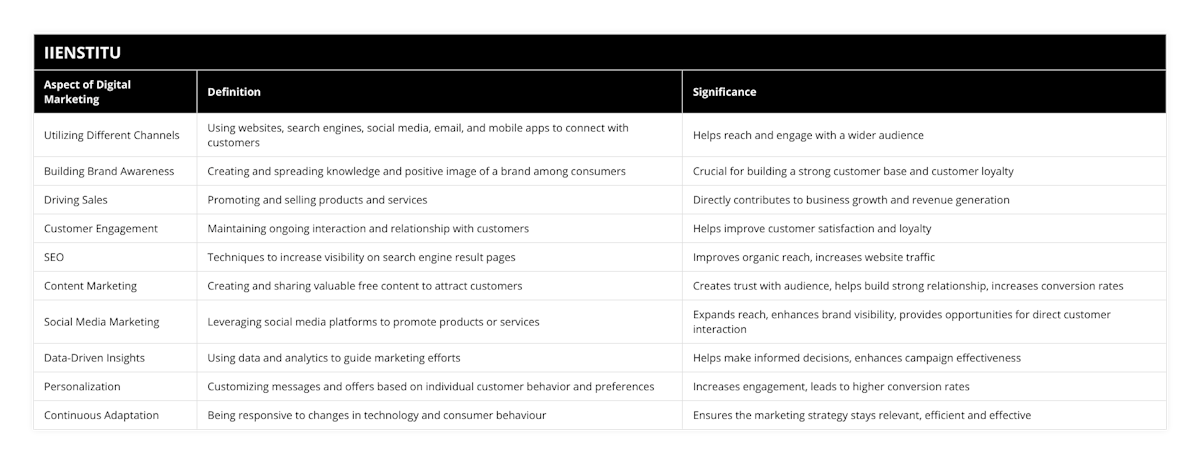Viewport: 1200px width, 463px height.
Task: Select the 'Personalization' row label
Action: (82, 386)
